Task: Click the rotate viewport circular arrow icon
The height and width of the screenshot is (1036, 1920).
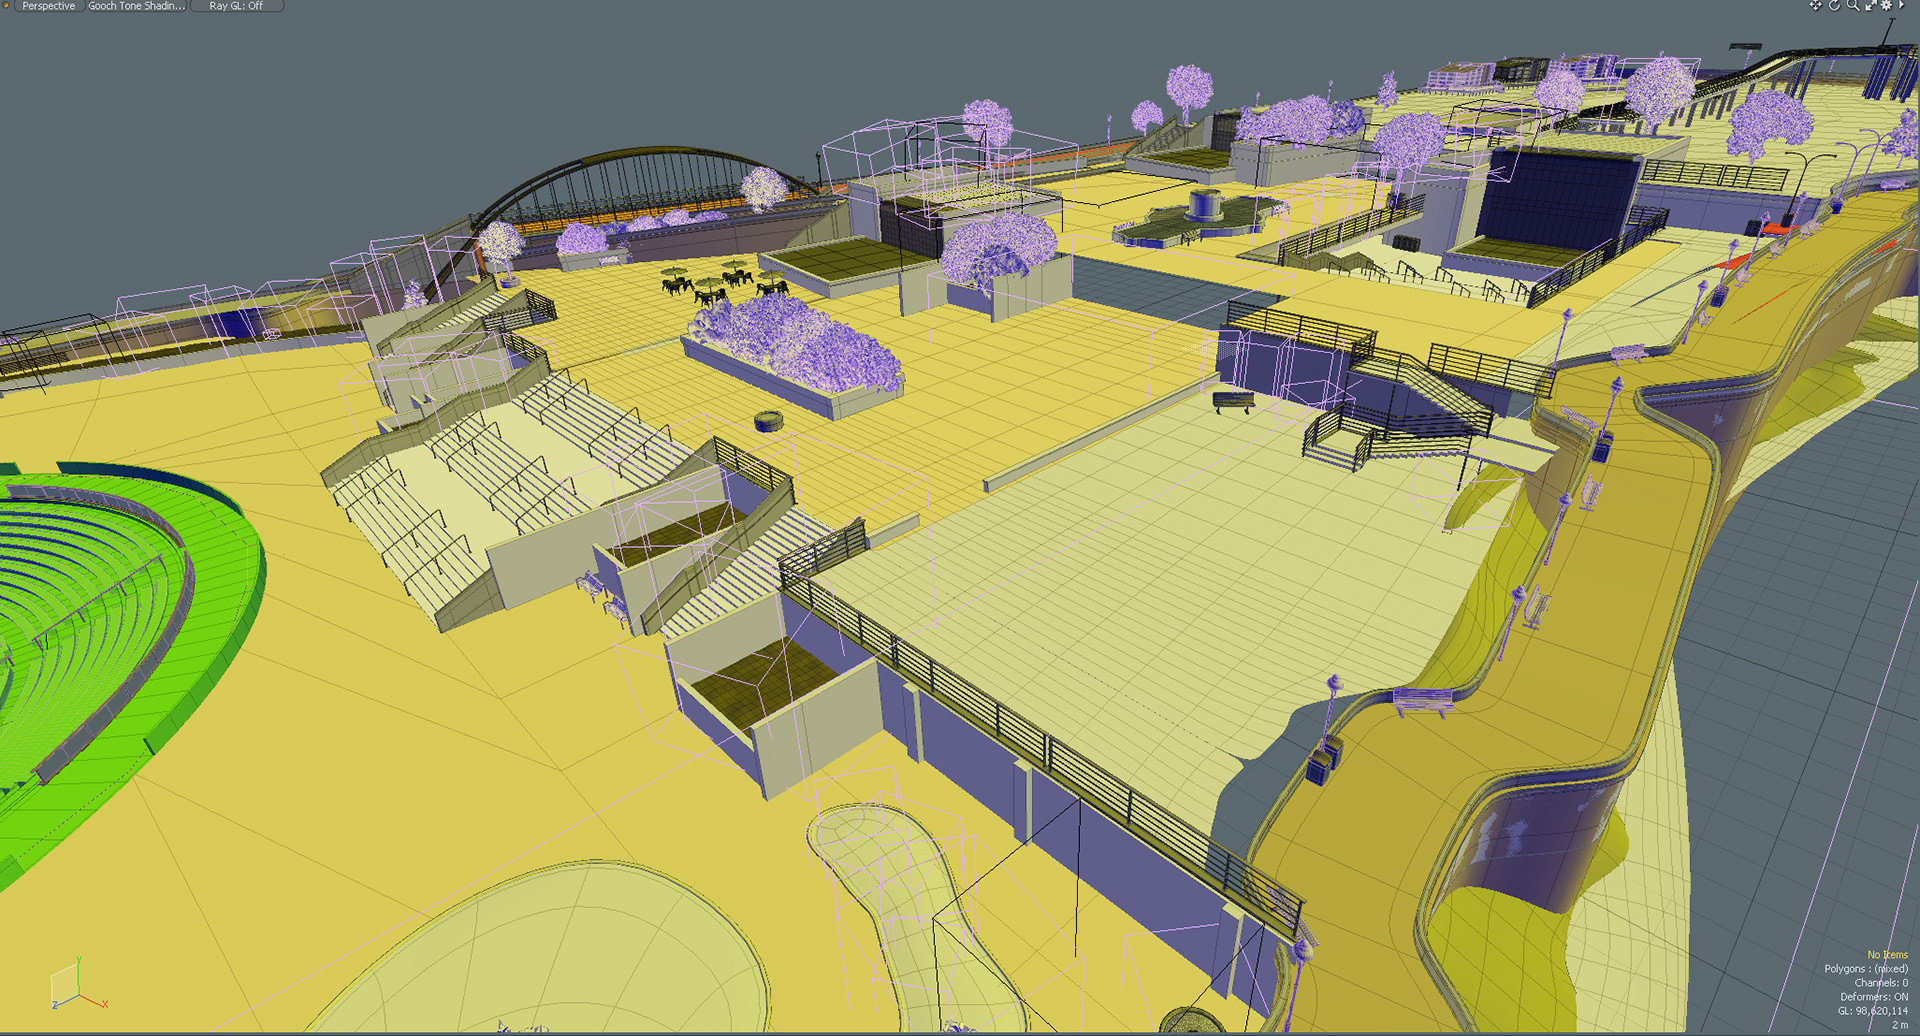Action: pos(1834,5)
